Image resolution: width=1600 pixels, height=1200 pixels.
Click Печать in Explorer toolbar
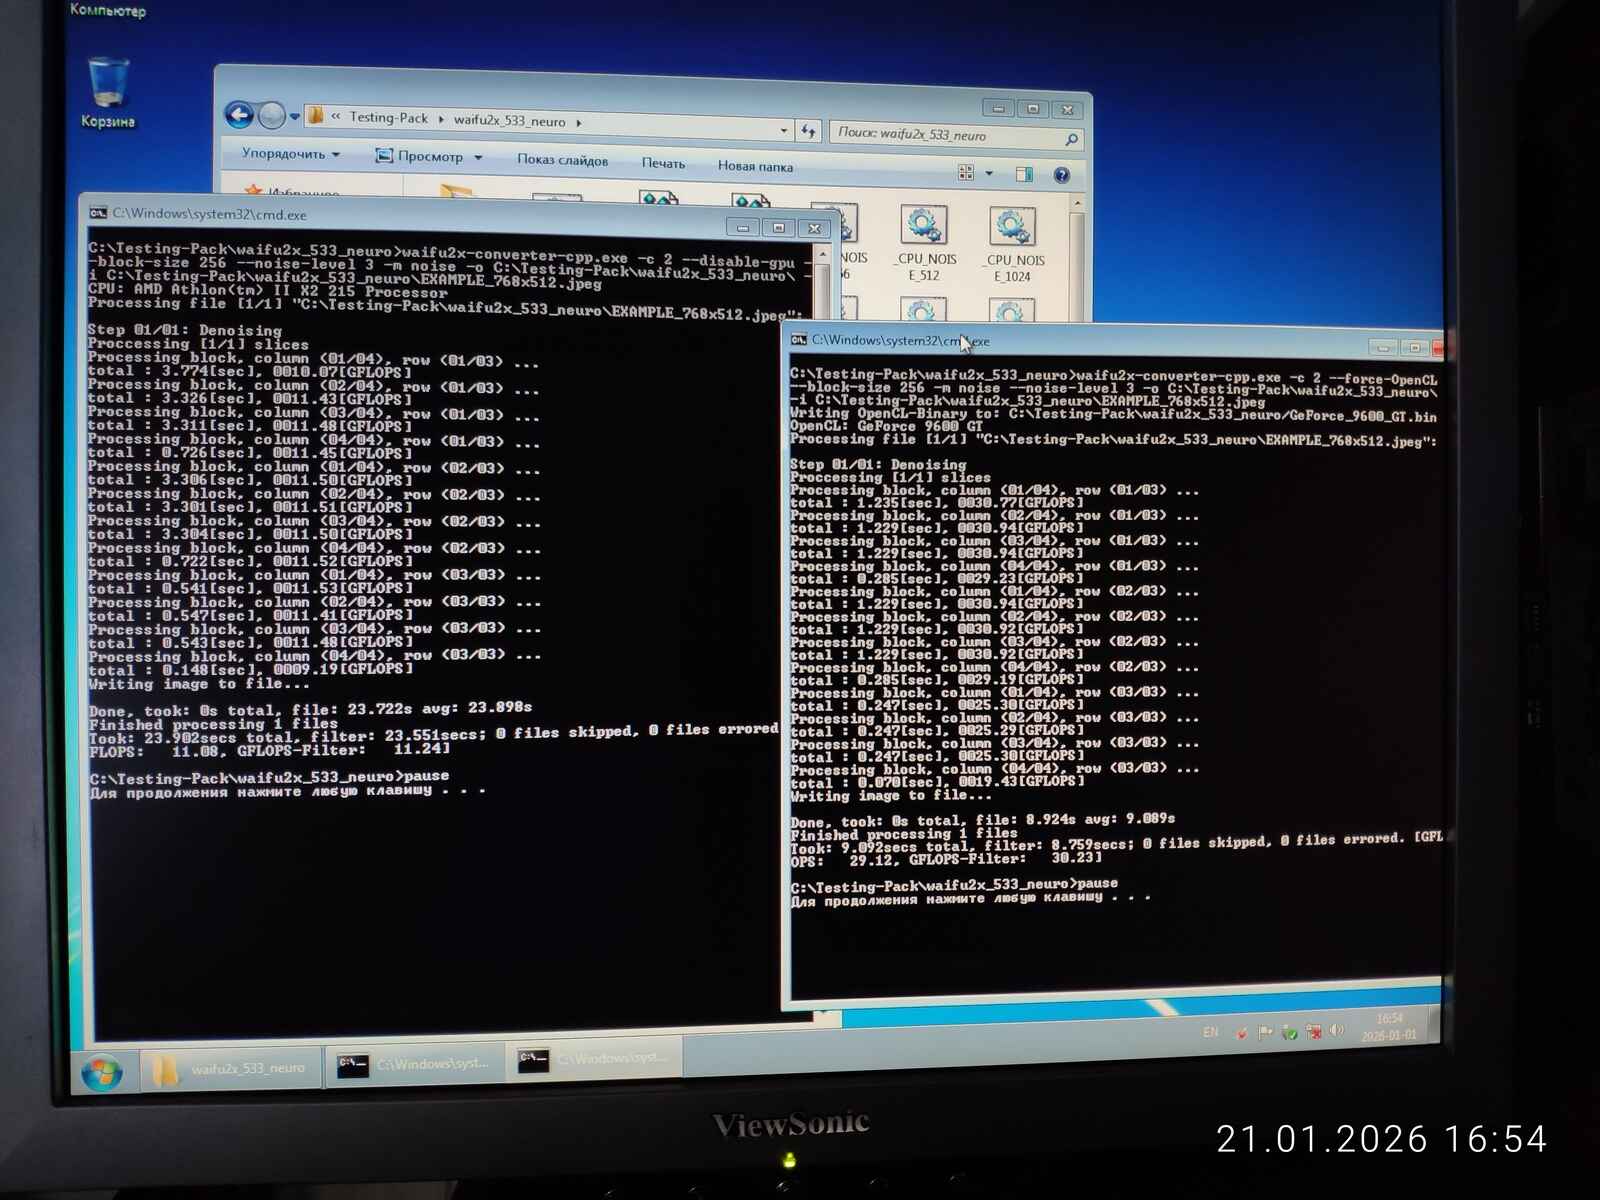pyautogui.click(x=663, y=163)
